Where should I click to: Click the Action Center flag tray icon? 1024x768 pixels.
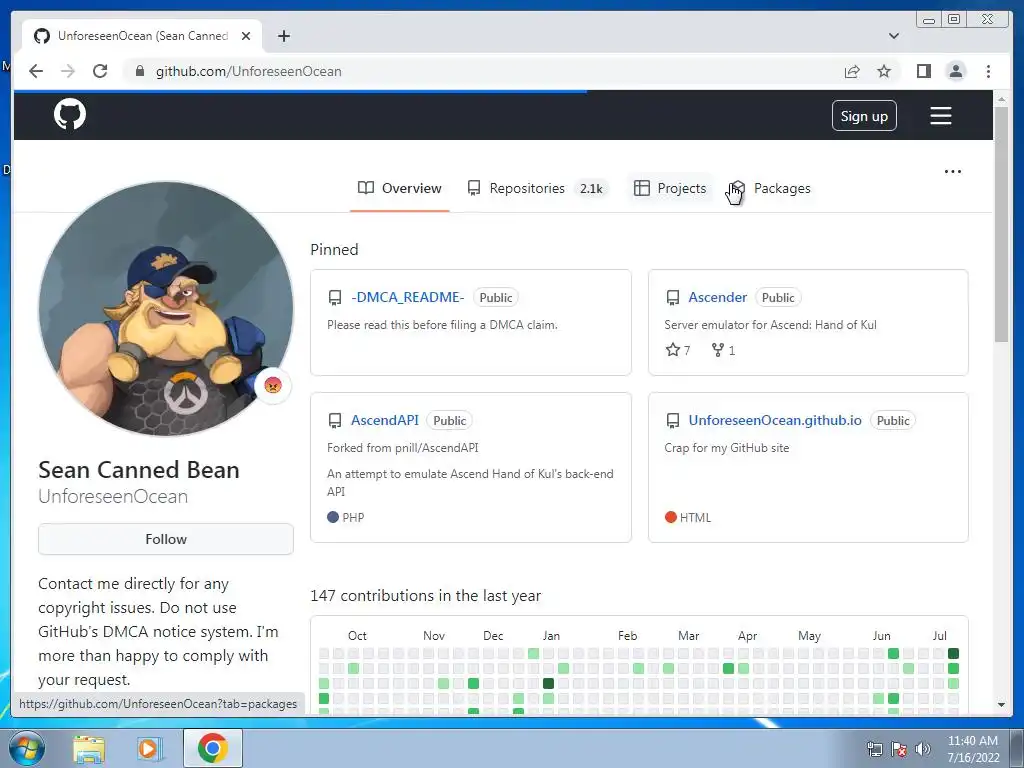coord(899,749)
